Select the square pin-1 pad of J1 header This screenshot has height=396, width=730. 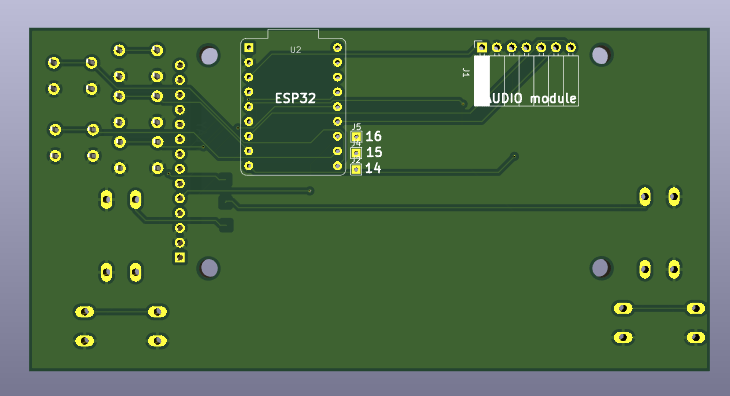coord(482,47)
